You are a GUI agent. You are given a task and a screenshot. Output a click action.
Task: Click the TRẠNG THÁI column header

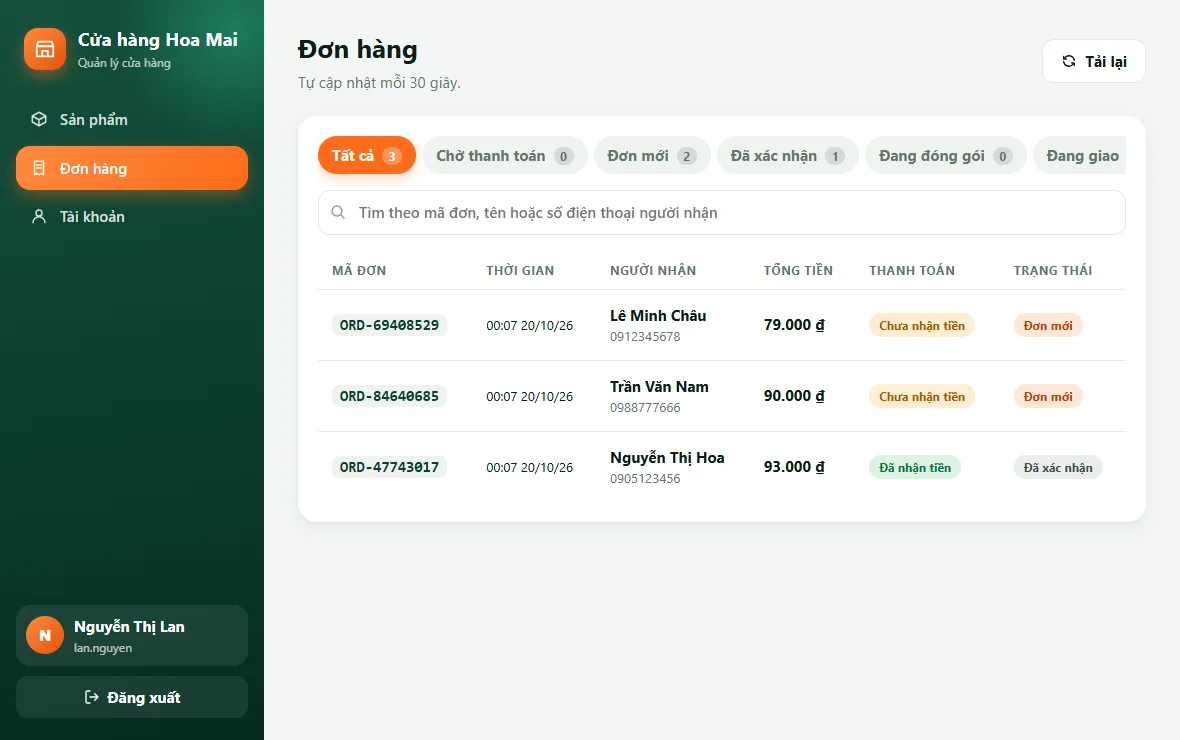click(x=1052, y=270)
